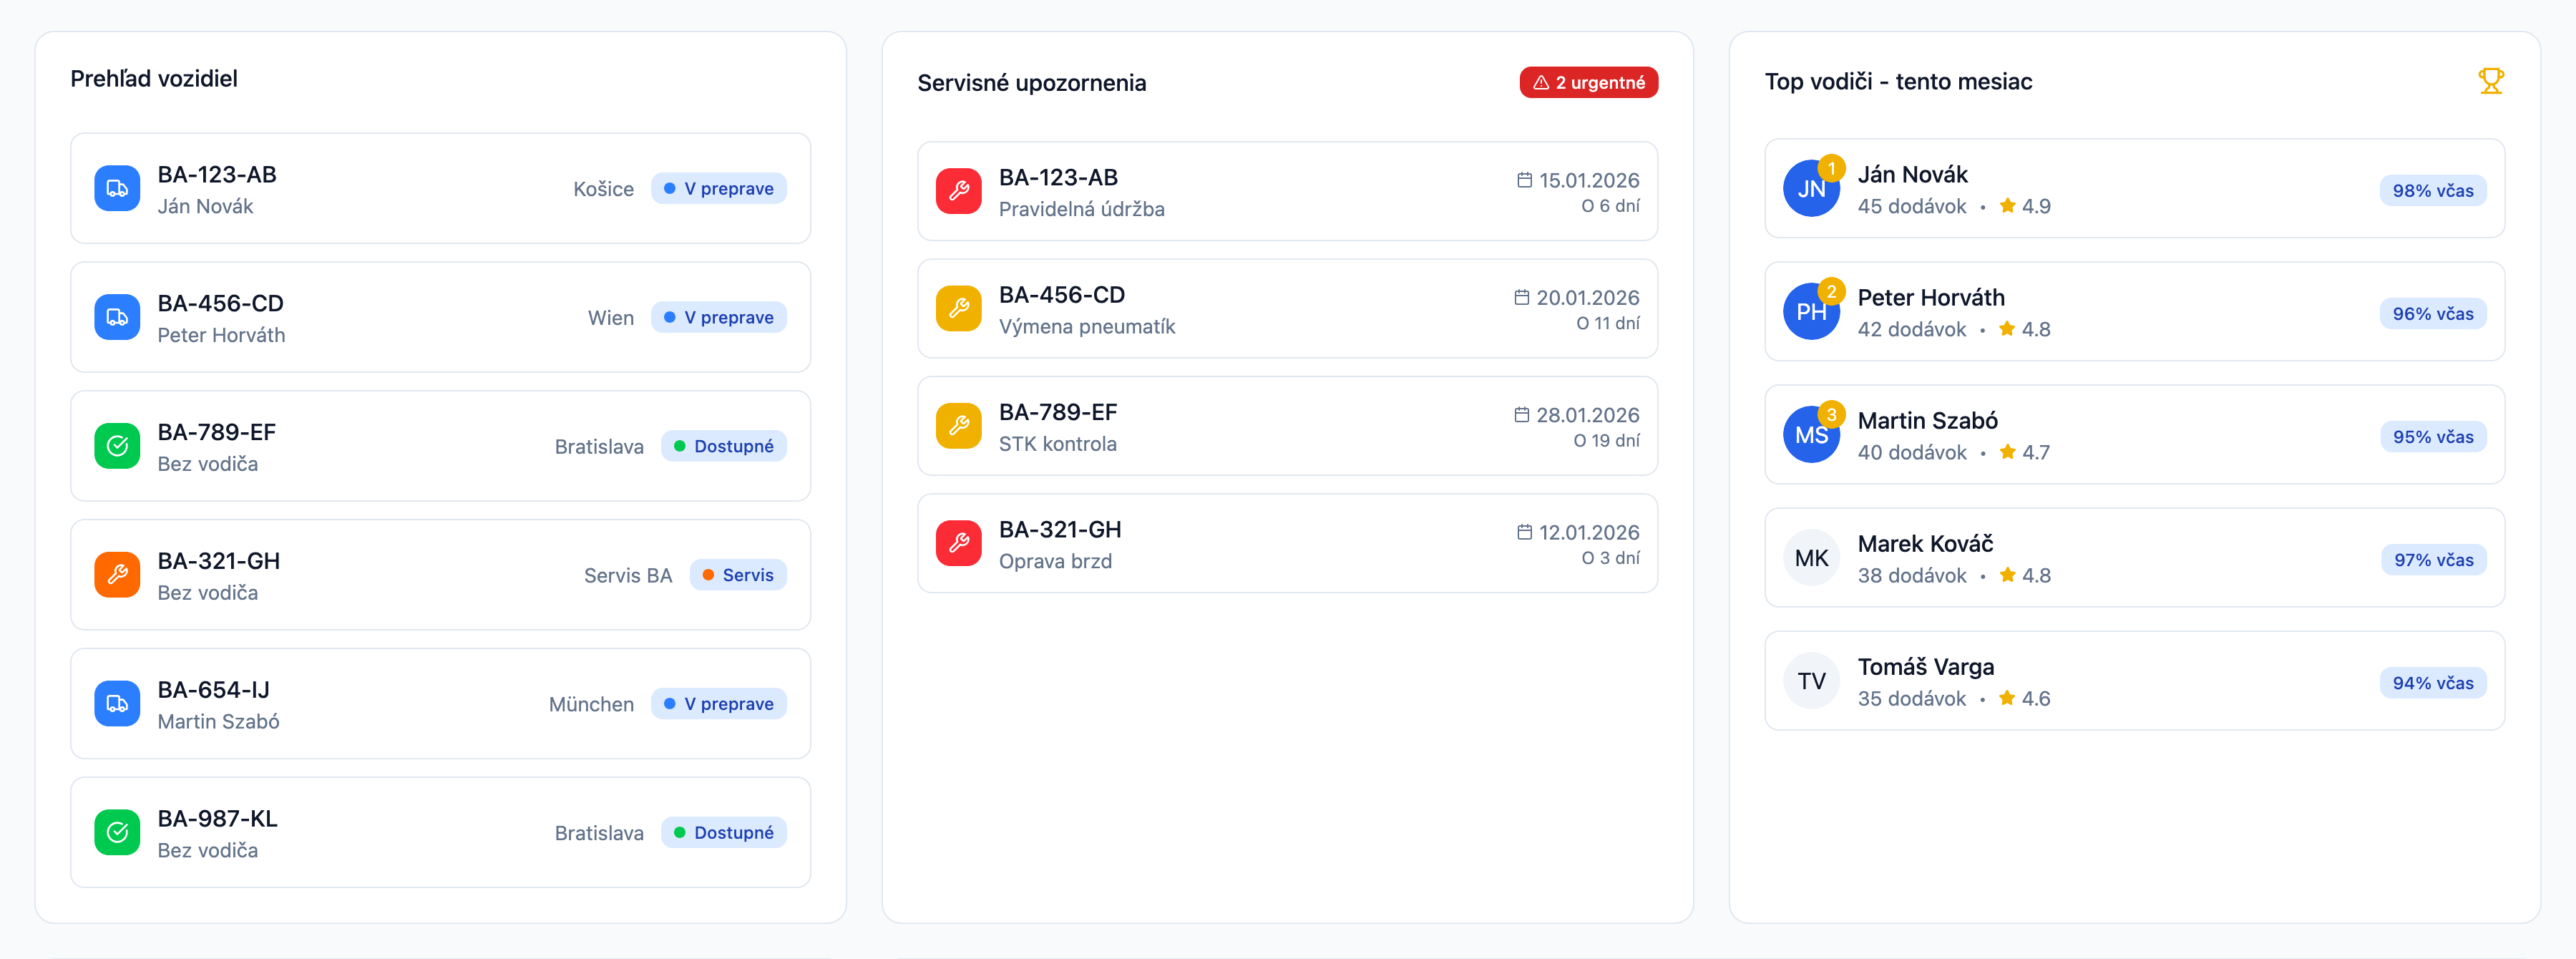This screenshot has width=2576, height=959.
Task: Click the orange wrench icon for BA-321-GH vehicle
Action: (x=117, y=575)
